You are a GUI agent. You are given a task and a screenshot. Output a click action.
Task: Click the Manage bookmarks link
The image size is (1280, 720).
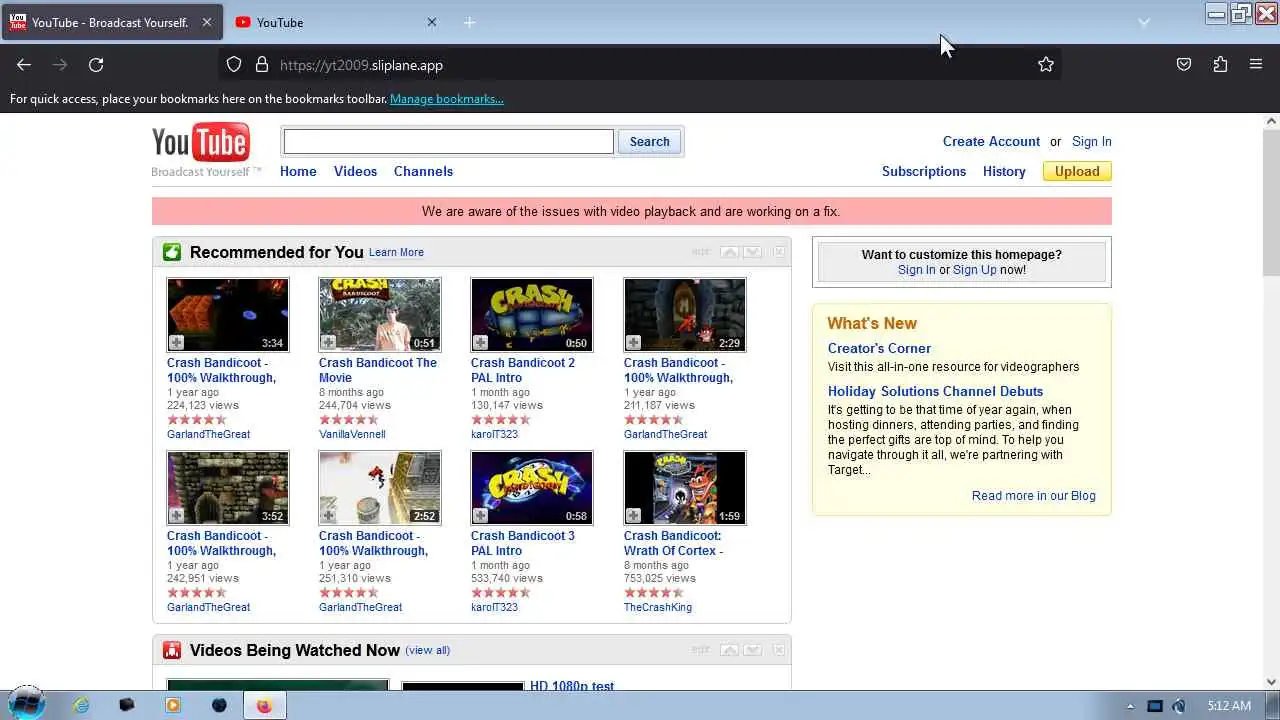pyautogui.click(x=447, y=99)
